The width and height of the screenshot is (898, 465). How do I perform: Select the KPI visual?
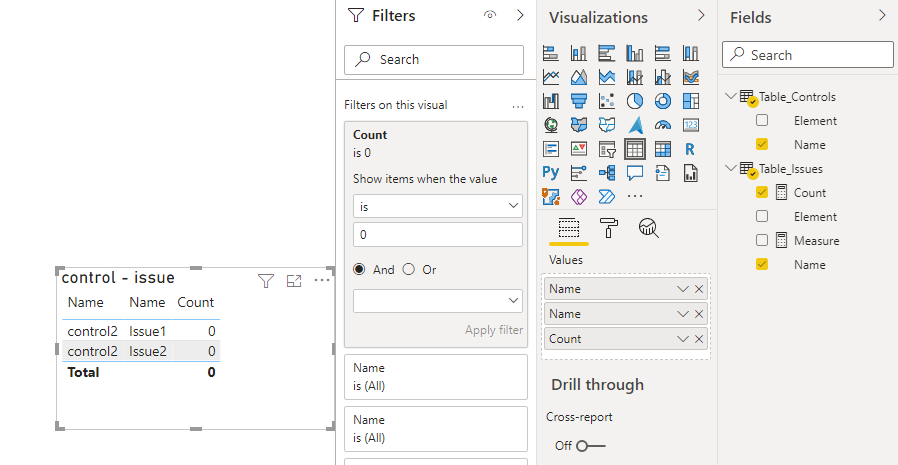pos(578,149)
